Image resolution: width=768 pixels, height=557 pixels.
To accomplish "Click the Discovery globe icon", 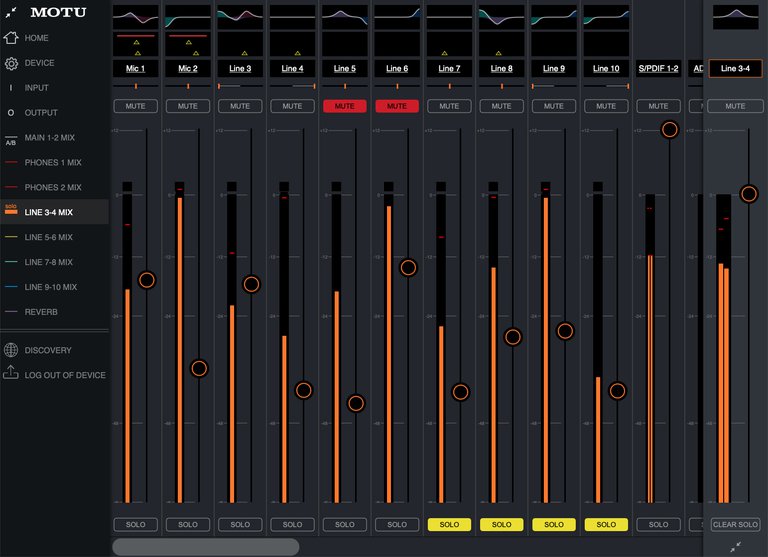I will pos(12,350).
